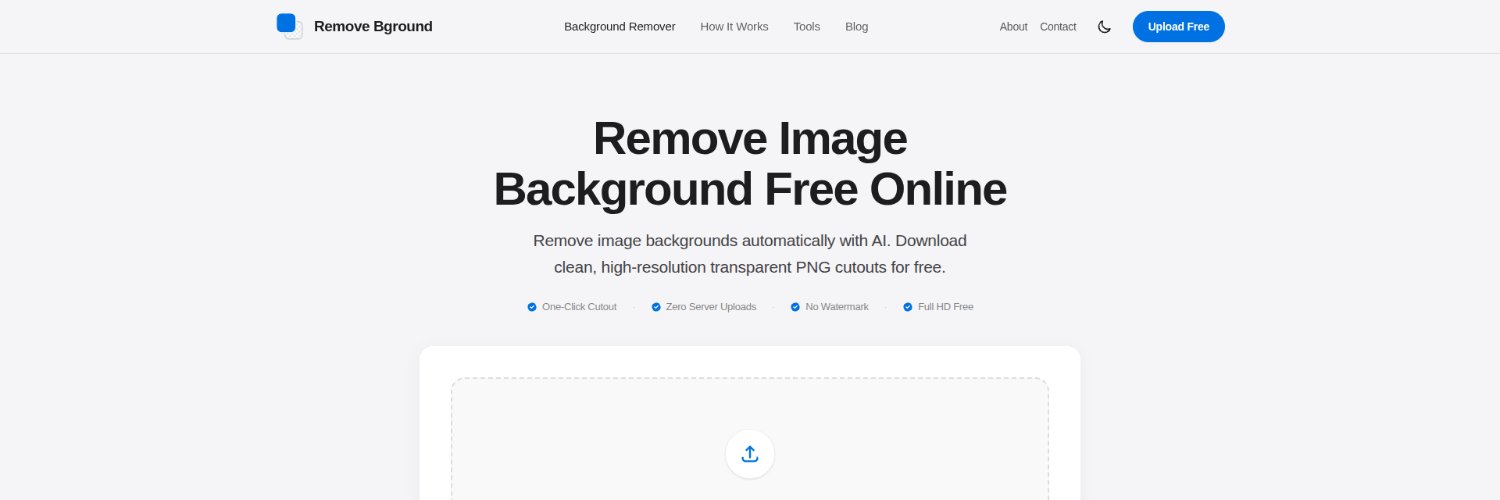Open the Contact link
Image resolution: width=1500 pixels, height=500 pixels.
pyautogui.click(x=1058, y=27)
